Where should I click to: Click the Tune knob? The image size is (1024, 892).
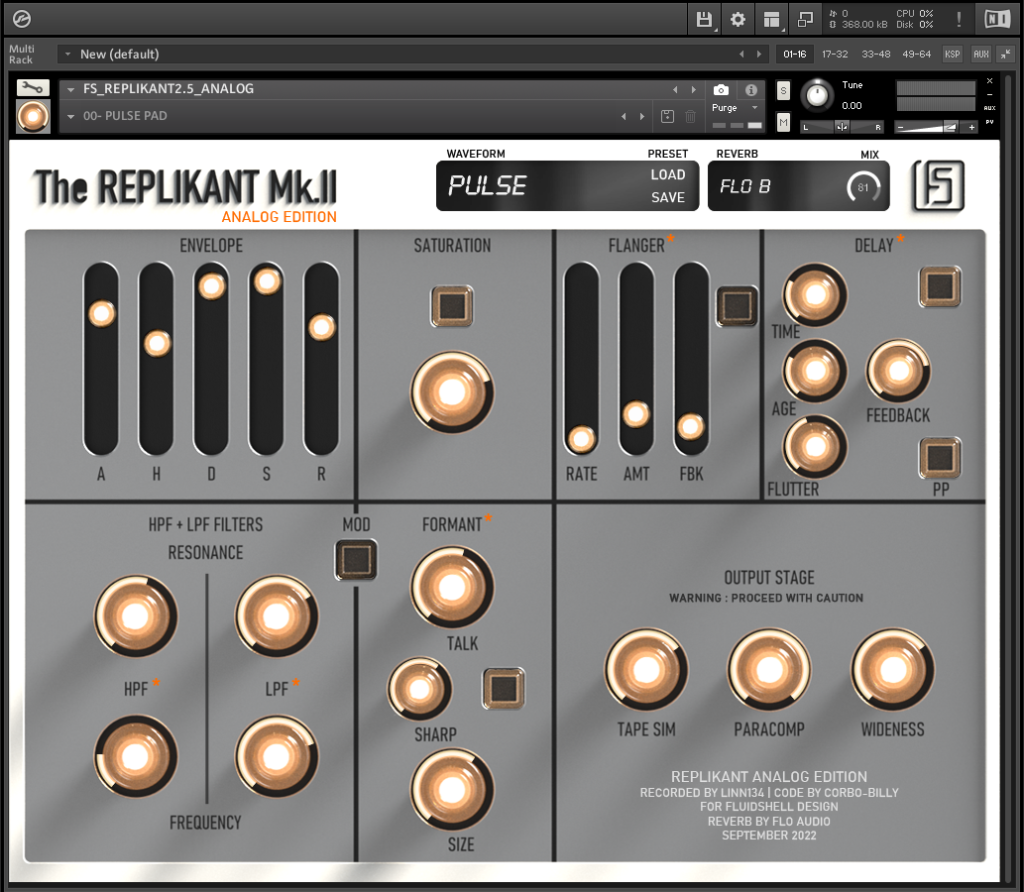816,95
